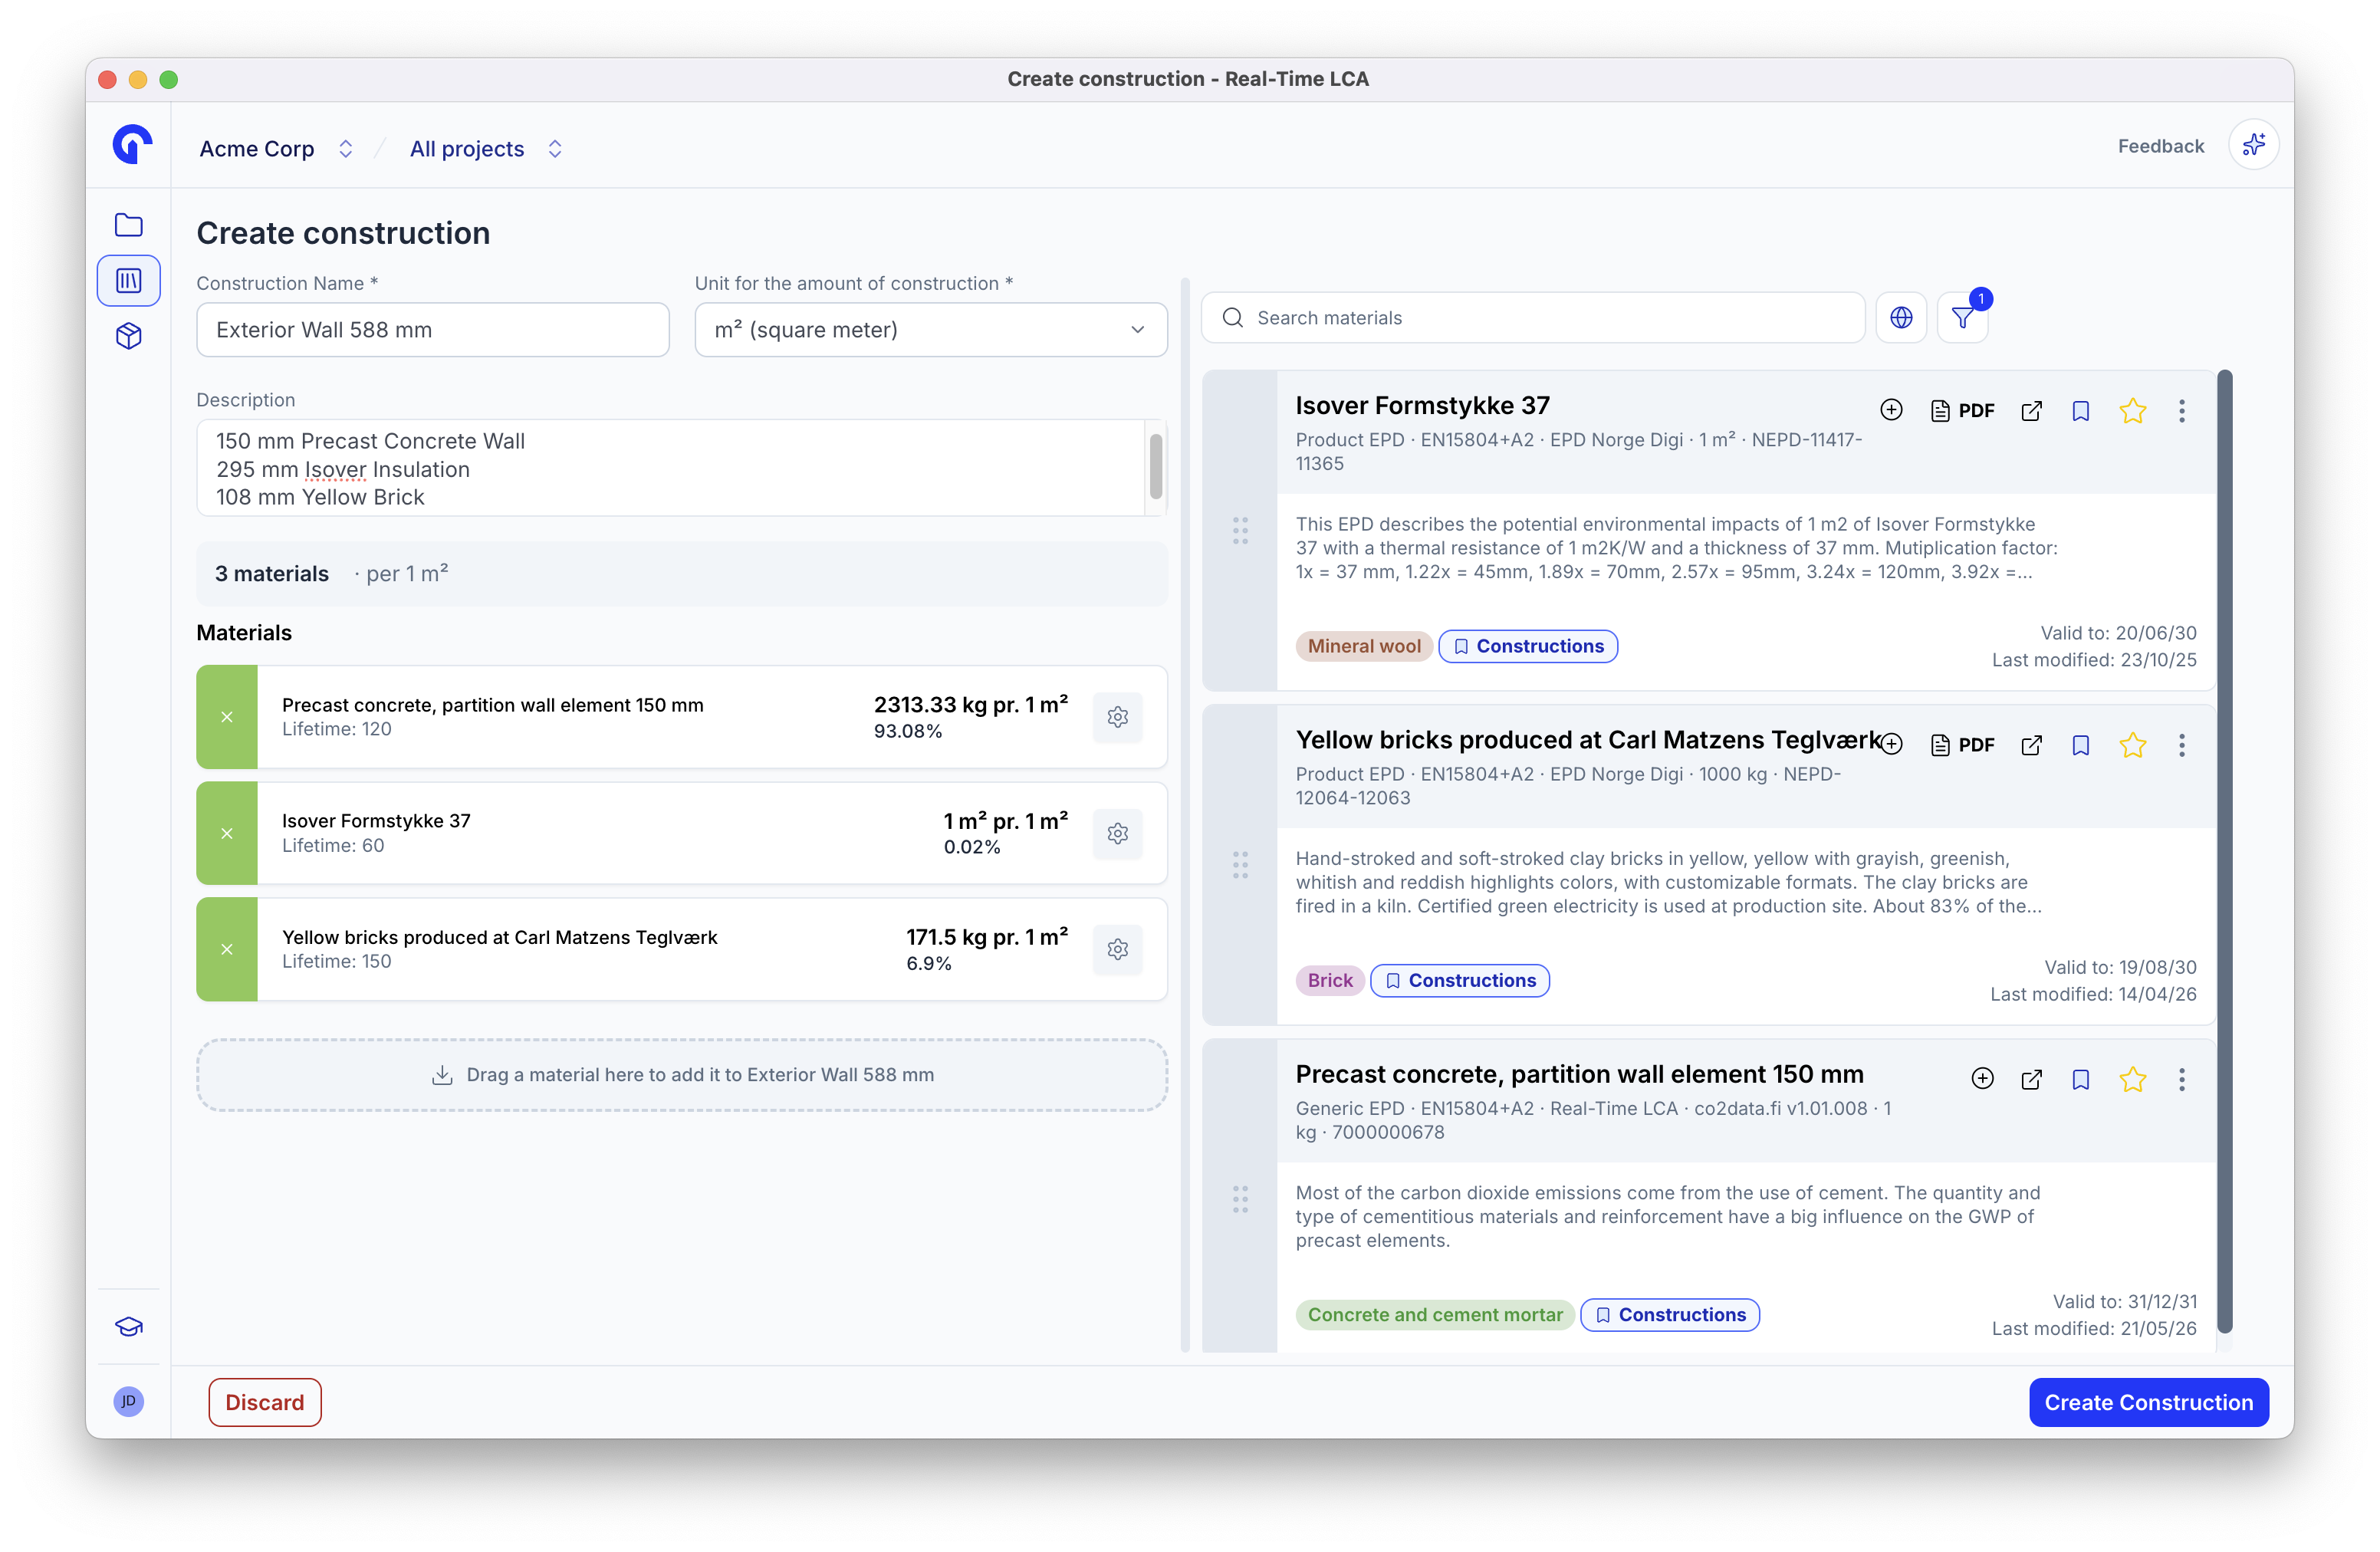Viewport: 2380px width, 1552px height.
Task: Click the Discard button
Action: click(265, 1402)
